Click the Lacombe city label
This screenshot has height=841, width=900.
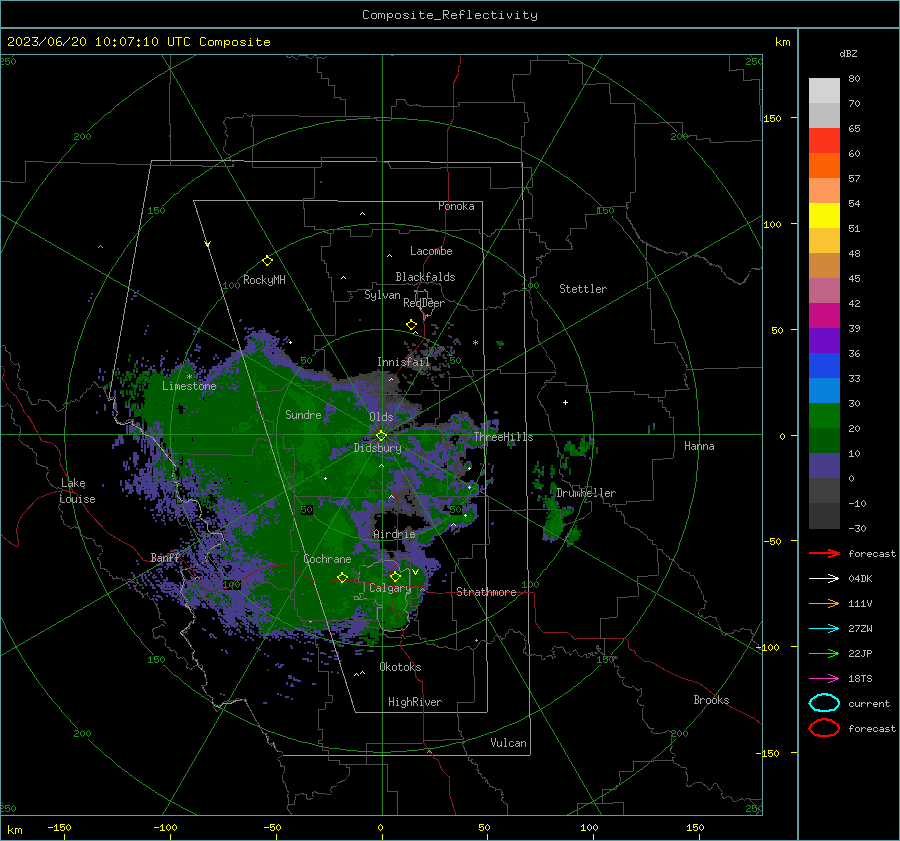(x=431, y=251)
